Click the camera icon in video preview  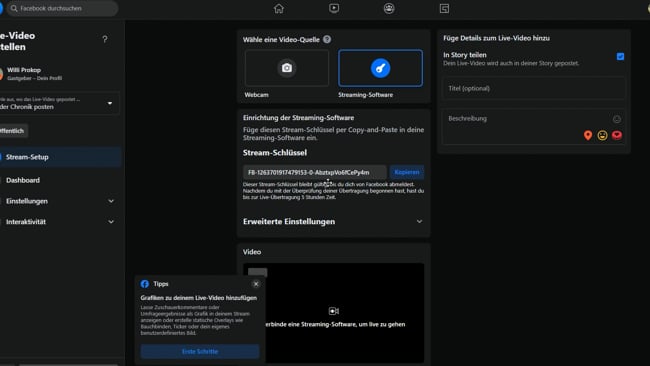click(x=334, y=311)
